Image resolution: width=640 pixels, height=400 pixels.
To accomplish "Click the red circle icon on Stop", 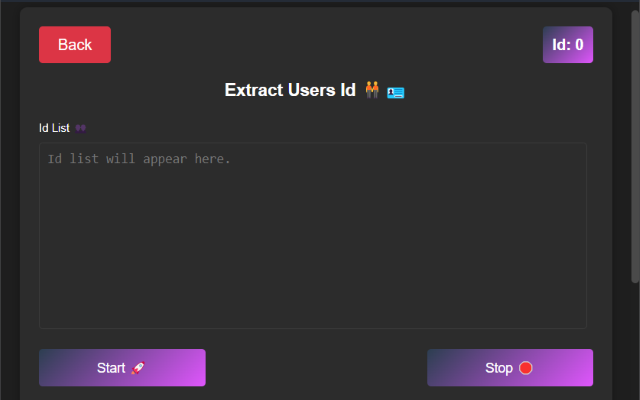I will coord(525,368).
